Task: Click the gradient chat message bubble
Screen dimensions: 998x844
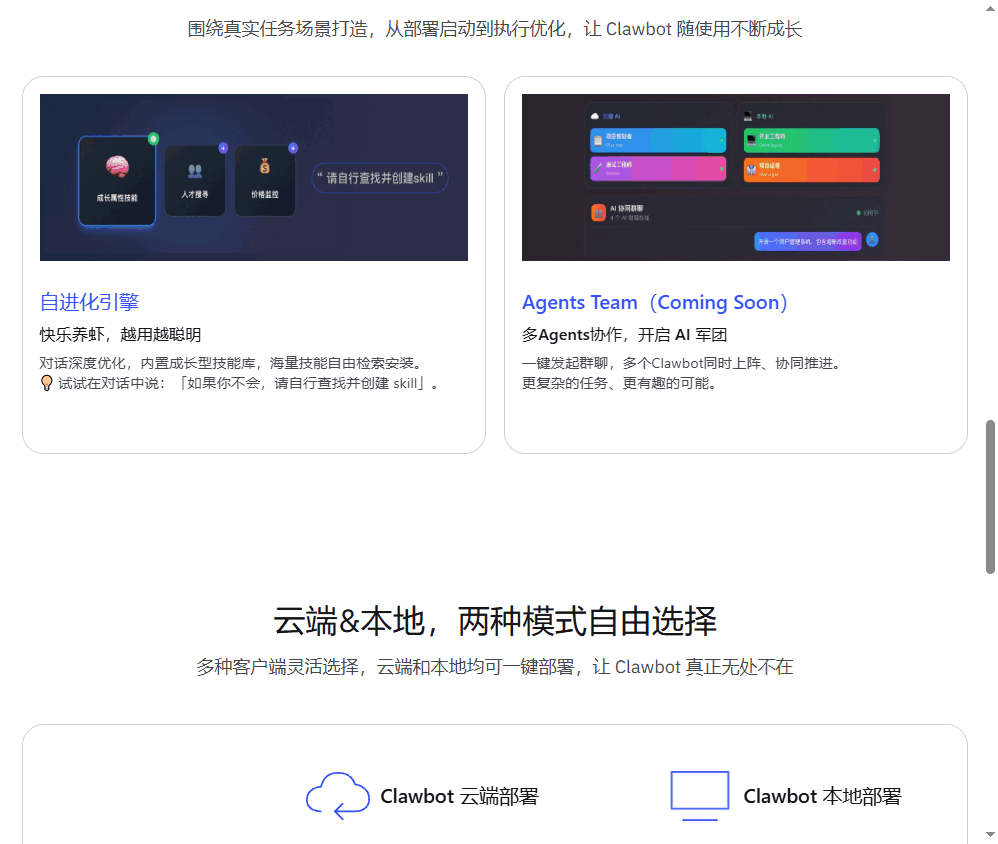Action: [808, 242]
